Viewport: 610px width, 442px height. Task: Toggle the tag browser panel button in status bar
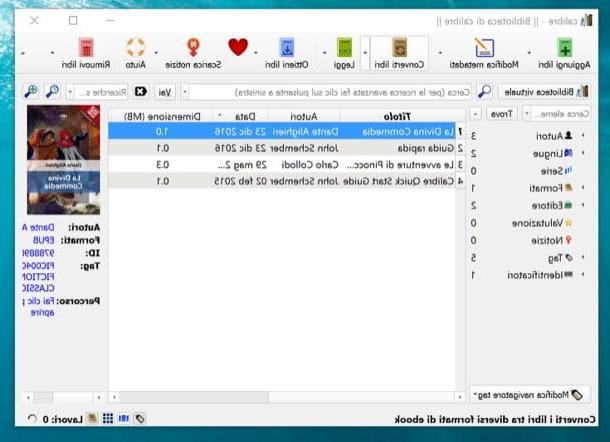click(140, 419)
